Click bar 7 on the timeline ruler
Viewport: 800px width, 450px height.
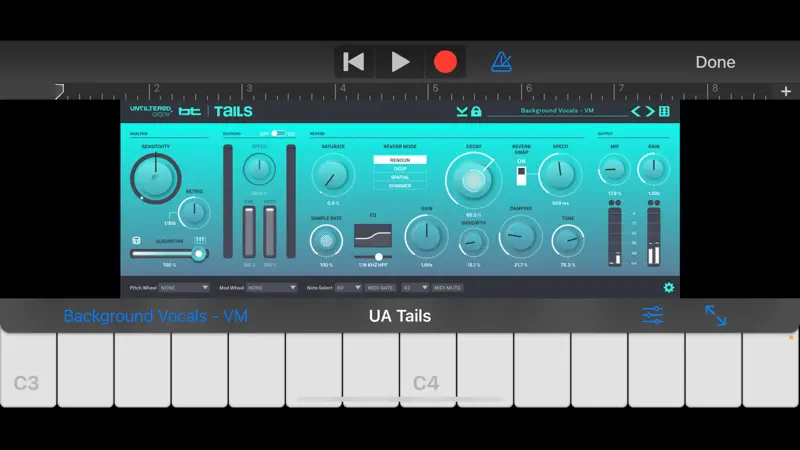click(x=620, y=90)
